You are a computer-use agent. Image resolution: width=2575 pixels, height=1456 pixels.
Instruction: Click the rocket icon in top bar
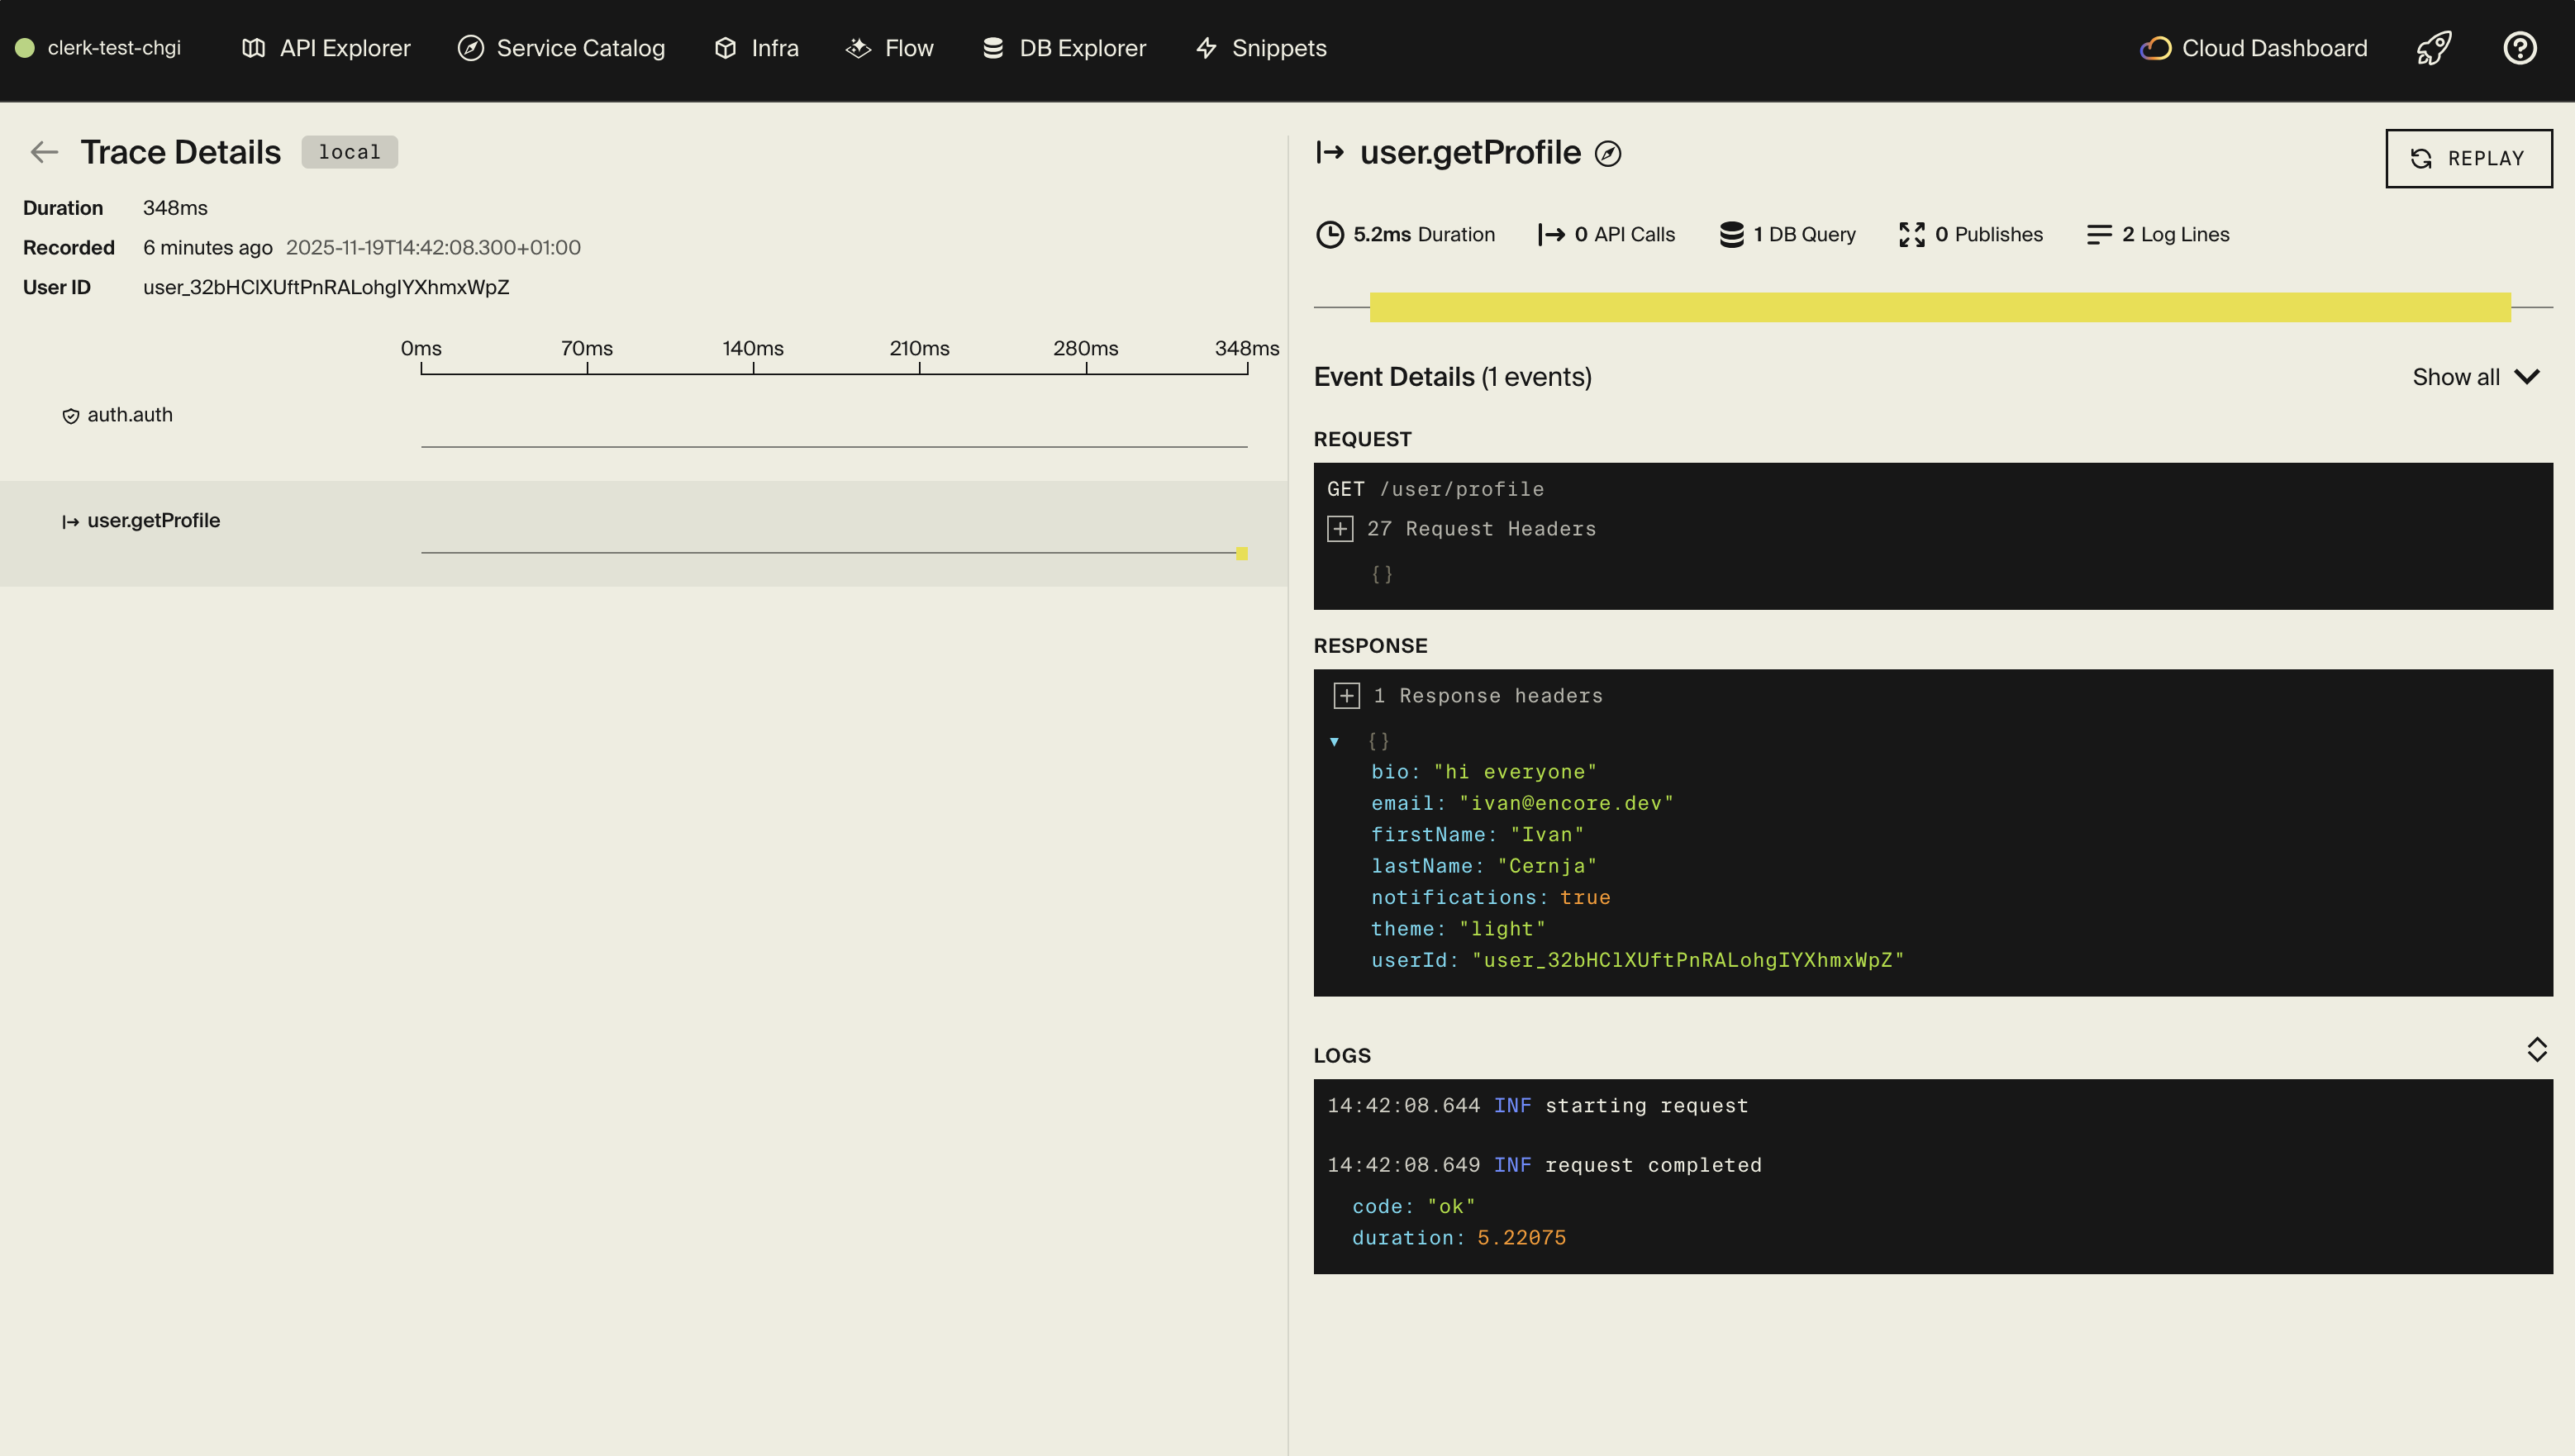[x=2434, y=48]
